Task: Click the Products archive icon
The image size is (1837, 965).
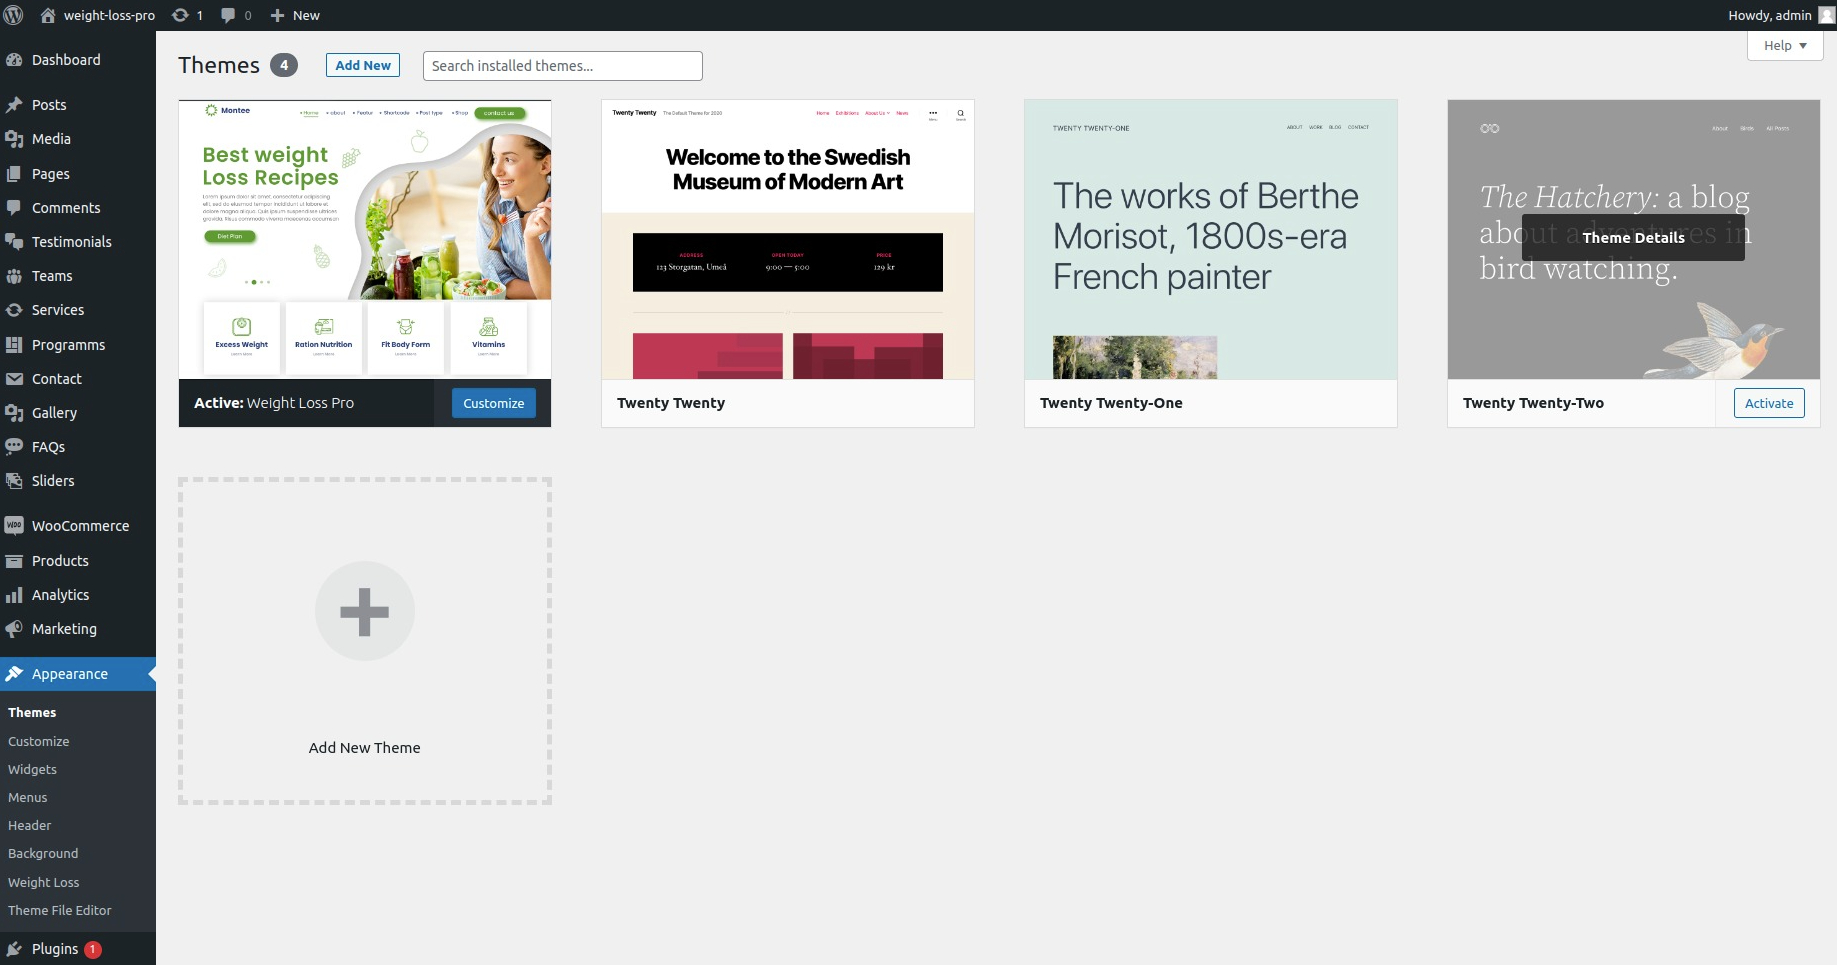Action: tap(14, 561)
